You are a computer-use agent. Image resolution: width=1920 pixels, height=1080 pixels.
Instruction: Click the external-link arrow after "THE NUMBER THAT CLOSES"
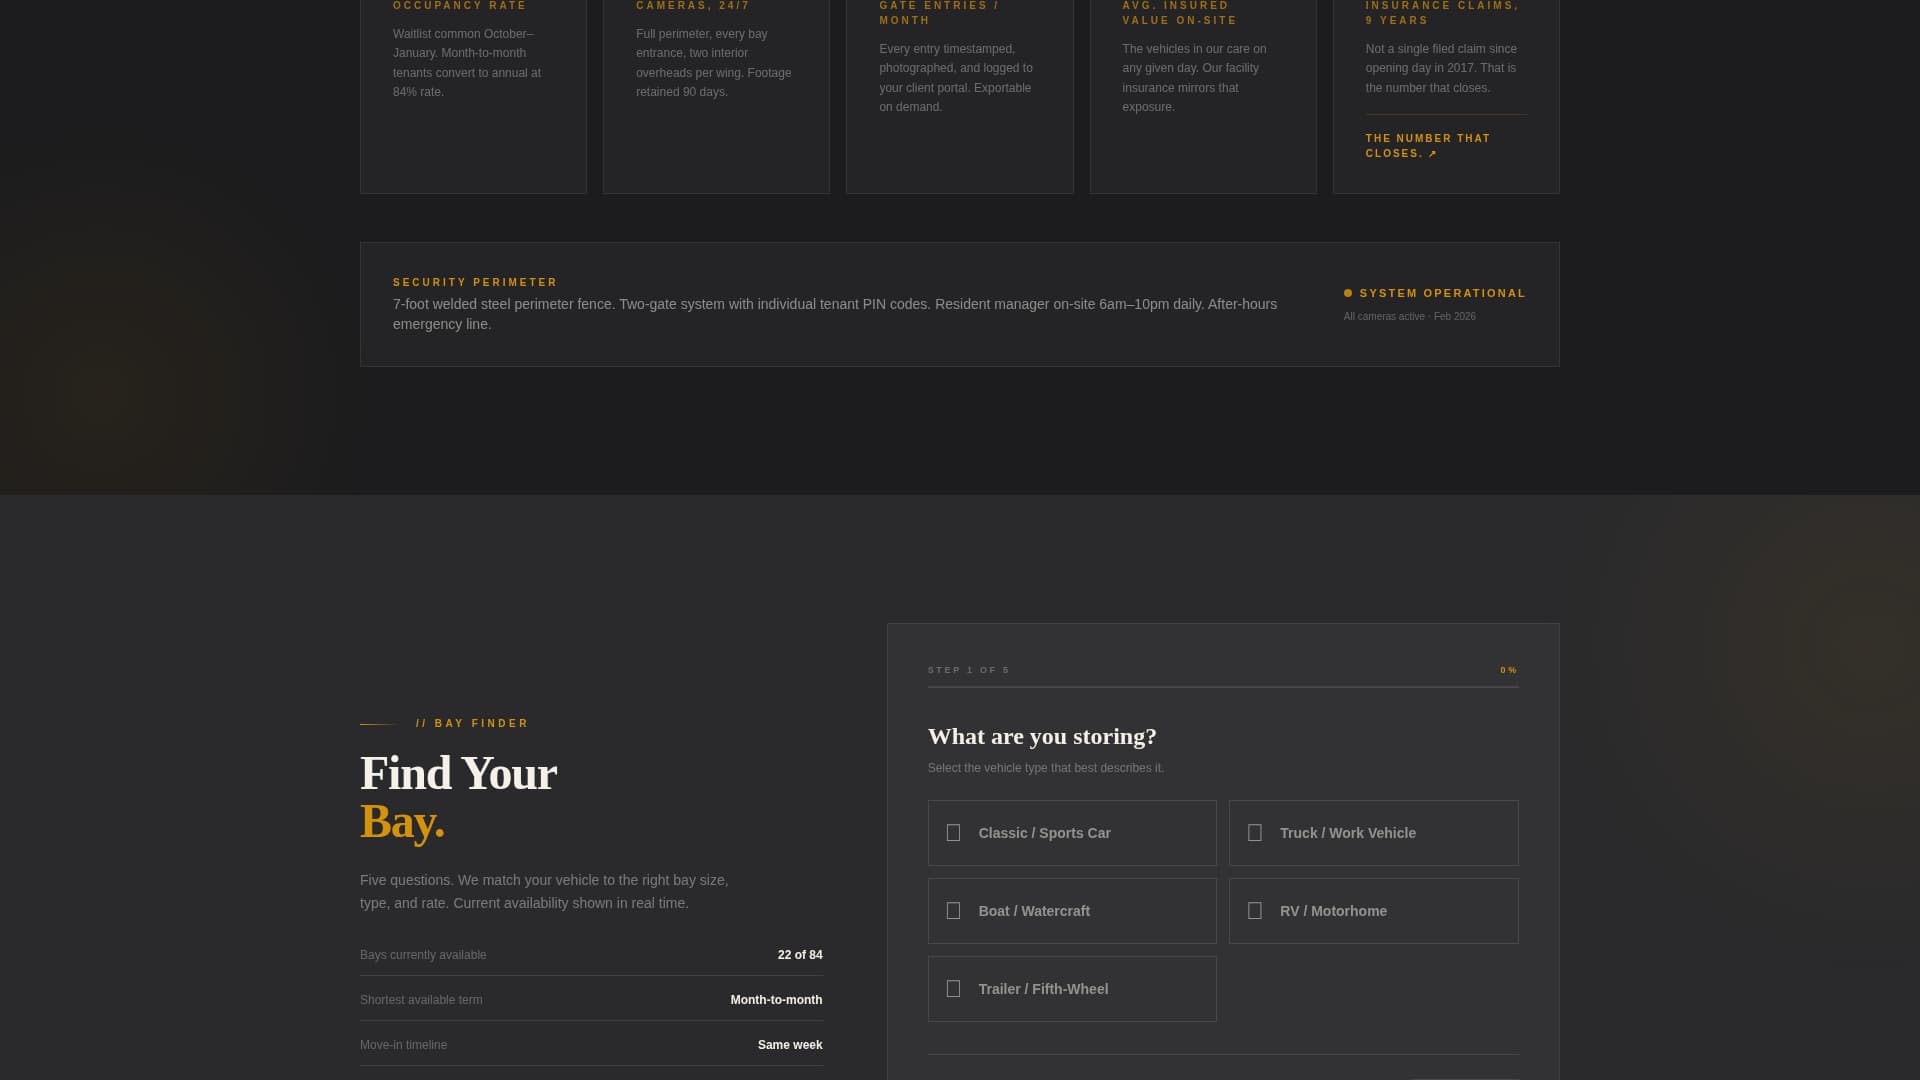(1434, 153)
